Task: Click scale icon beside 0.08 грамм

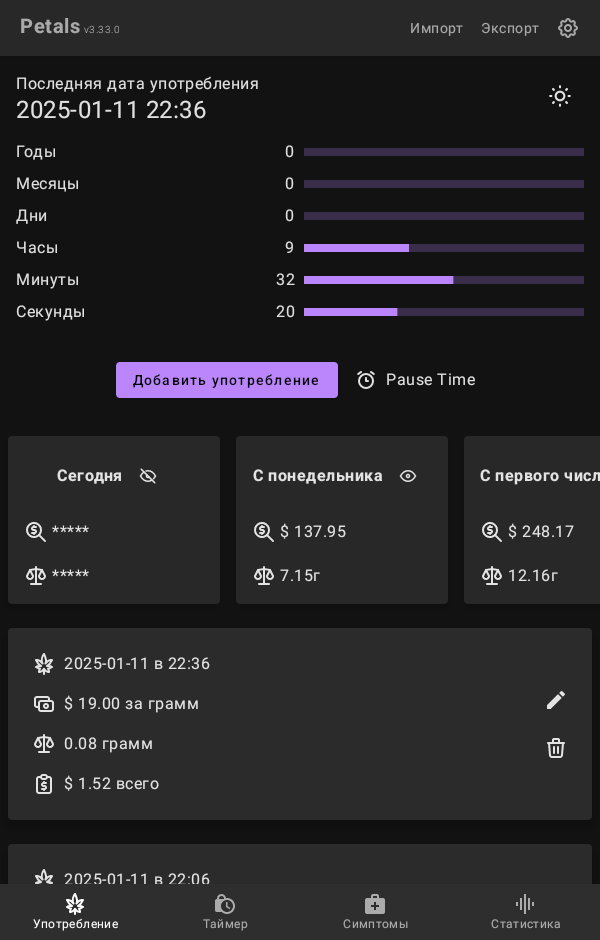Action: pyautogui.click(x=44, y=744)
